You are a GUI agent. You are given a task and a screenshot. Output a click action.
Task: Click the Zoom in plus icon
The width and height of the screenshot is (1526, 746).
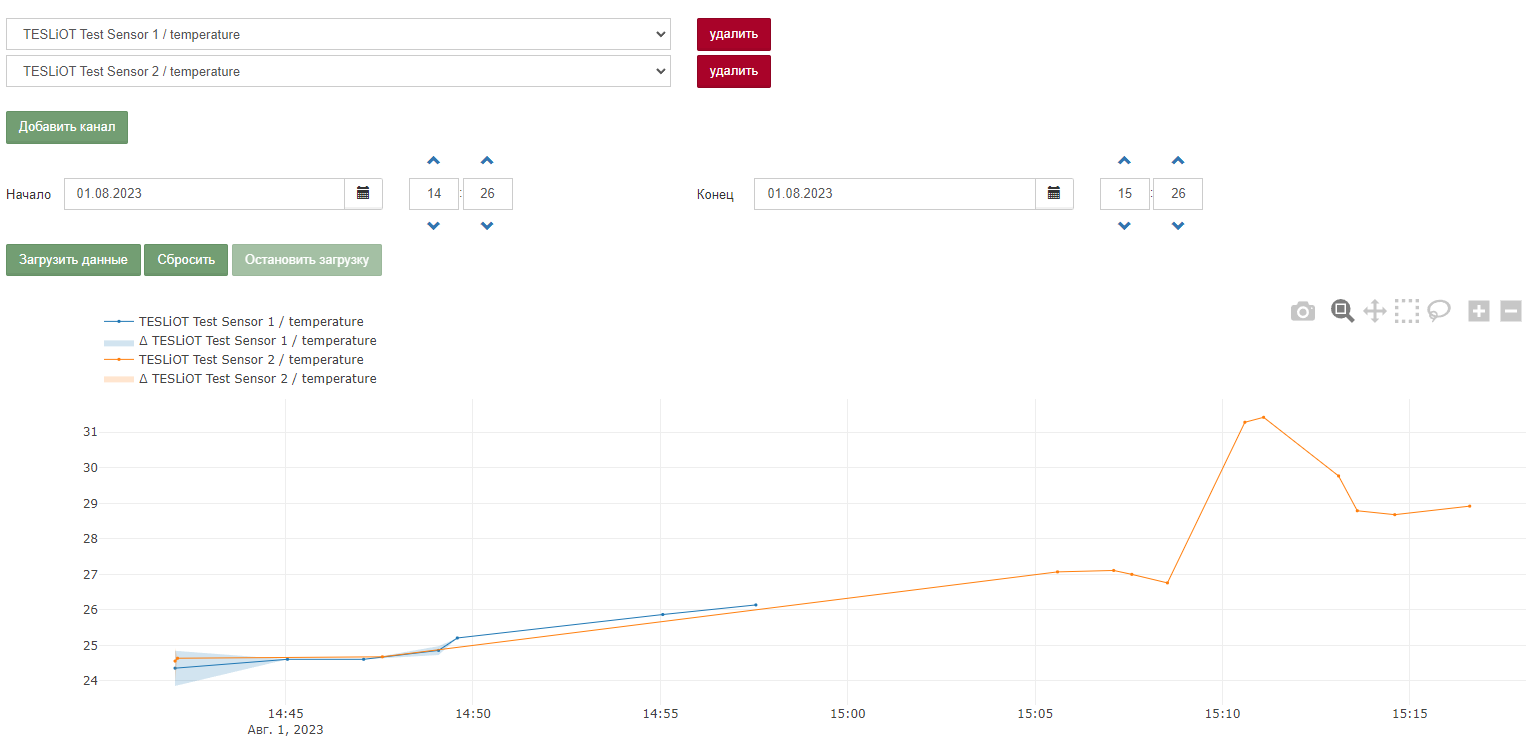pos(1479,311)
